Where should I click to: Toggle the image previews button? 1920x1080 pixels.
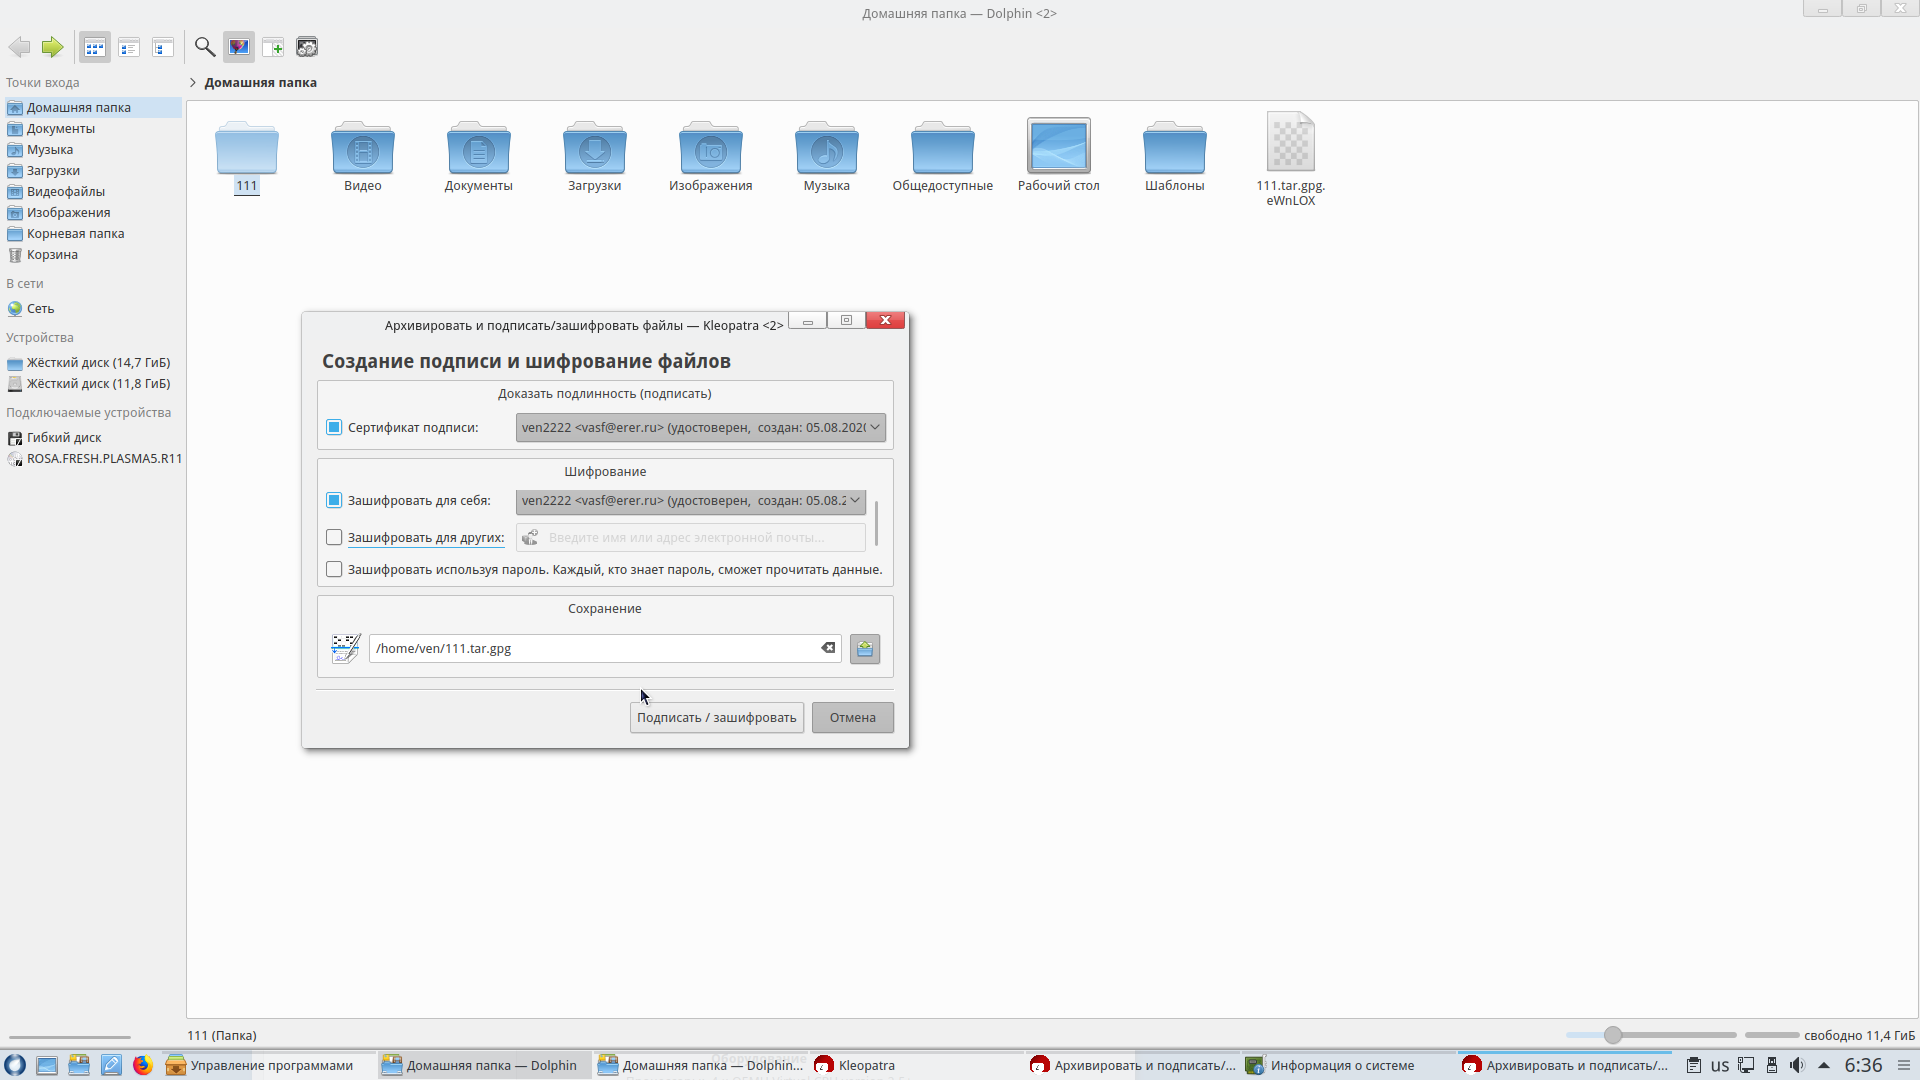click(239, 47)
